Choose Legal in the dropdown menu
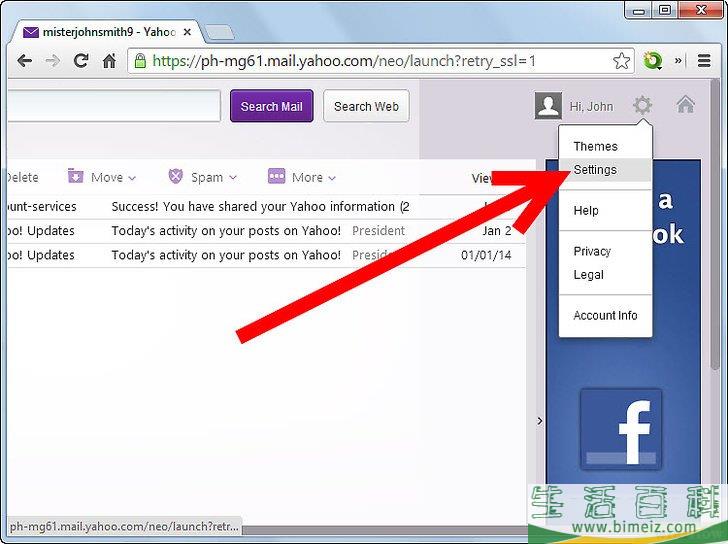Image resolution: width=728 pixels, height=544 pixels. (588, 275)
